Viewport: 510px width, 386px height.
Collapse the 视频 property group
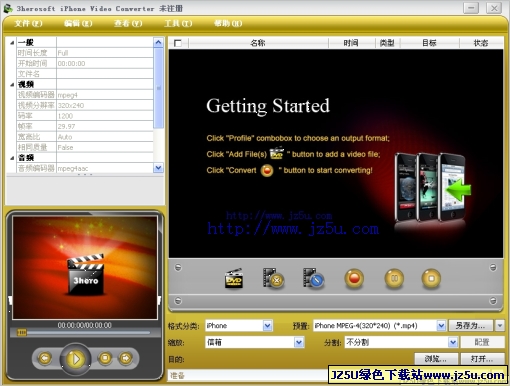tap(12, 85)
